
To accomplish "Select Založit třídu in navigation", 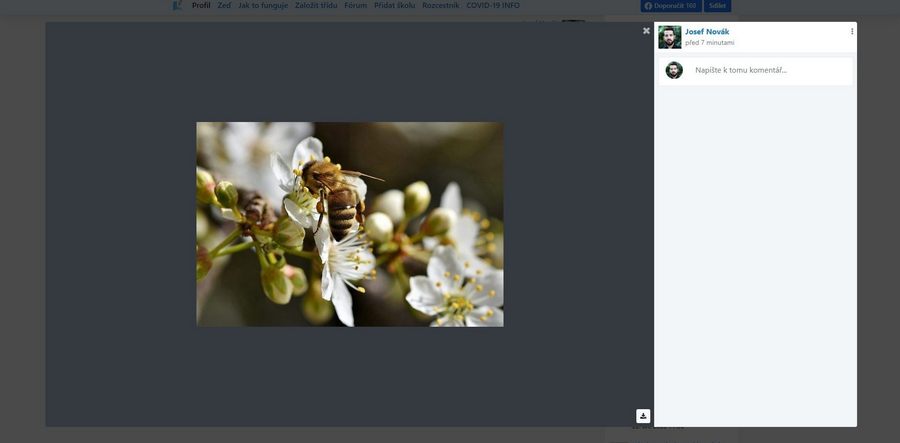I will [316, 6].
